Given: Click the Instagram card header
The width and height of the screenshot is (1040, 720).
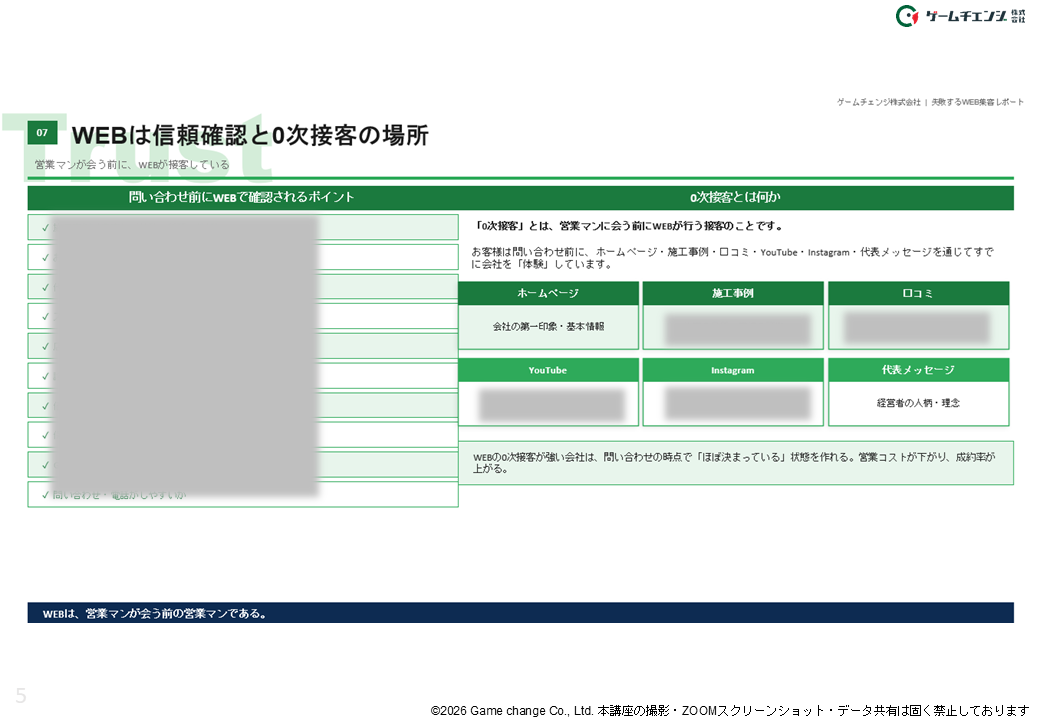Looking at the screenshot, I should [x=733, y=370].
